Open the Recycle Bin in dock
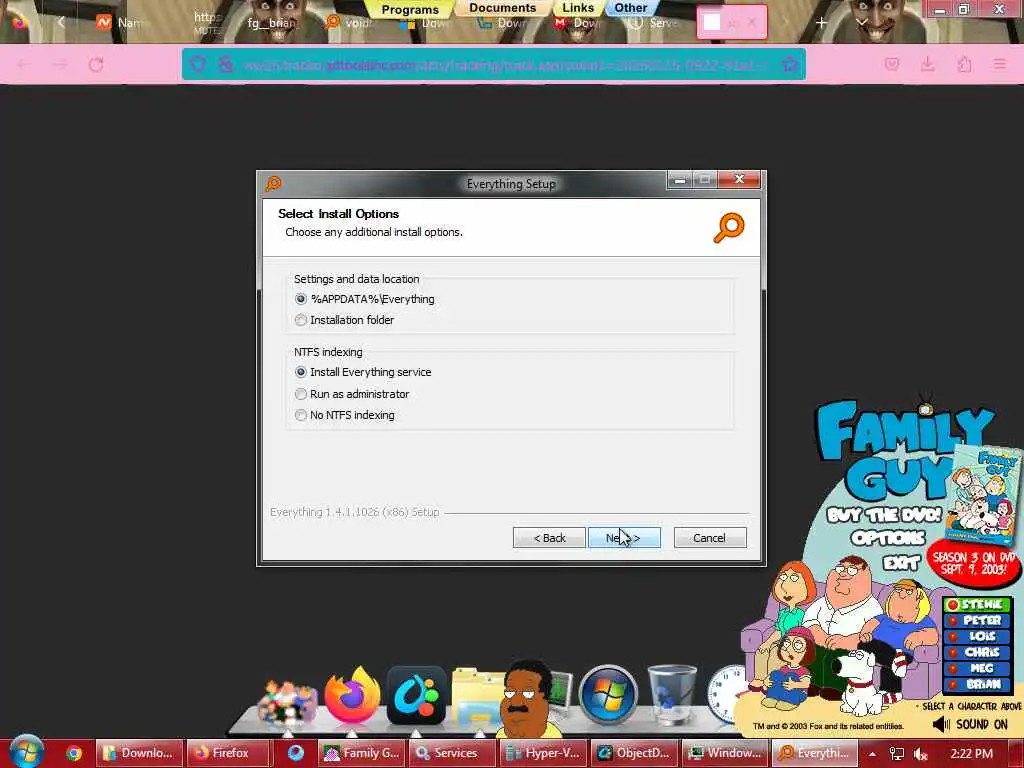Image resolution: width=1024 pixels, height=768 pixels. (x=672, y=694)
